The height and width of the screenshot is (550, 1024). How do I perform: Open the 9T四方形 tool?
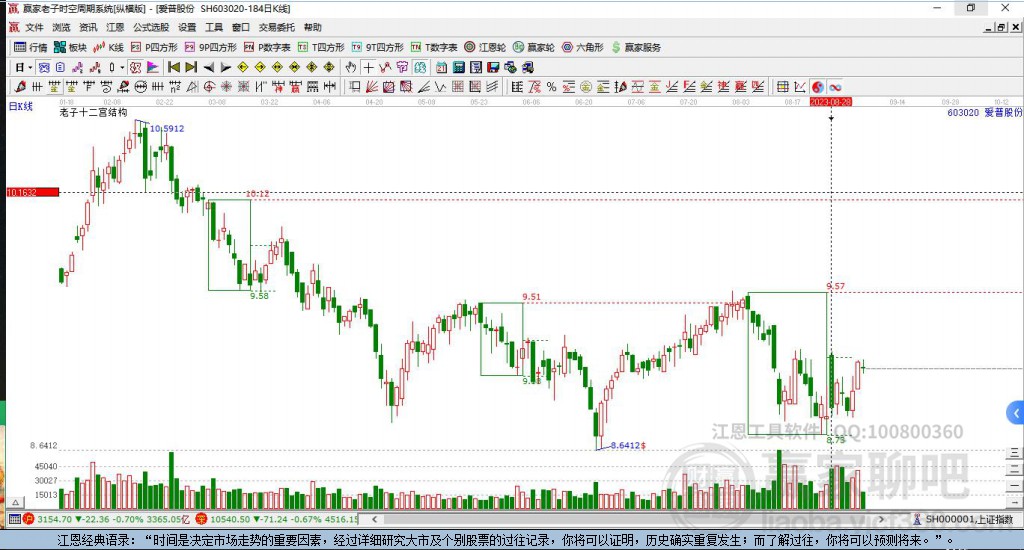click(377, 47)
